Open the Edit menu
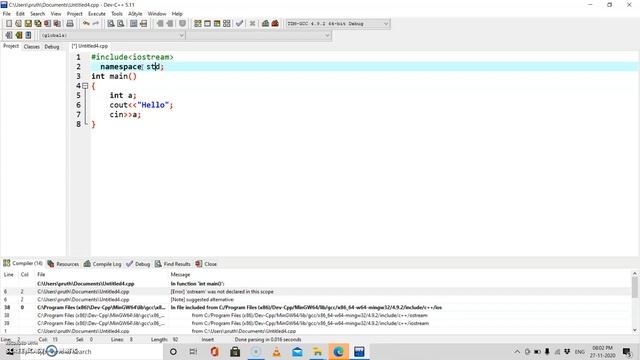The image size is (640, 360). [20, 13]
